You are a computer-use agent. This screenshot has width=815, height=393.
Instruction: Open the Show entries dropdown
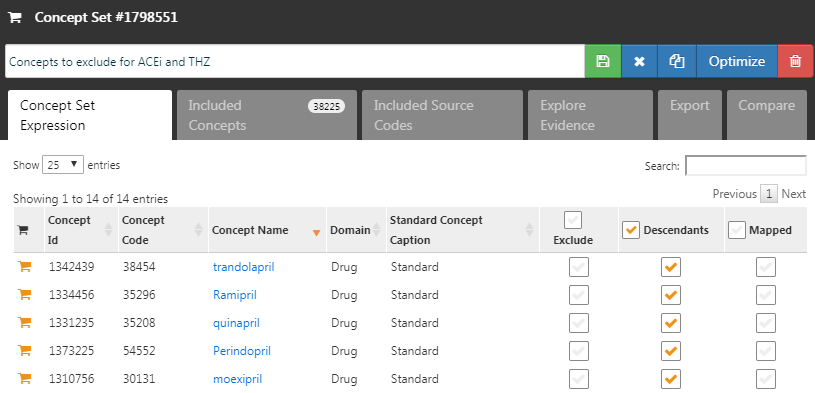(x=62, y=165)
